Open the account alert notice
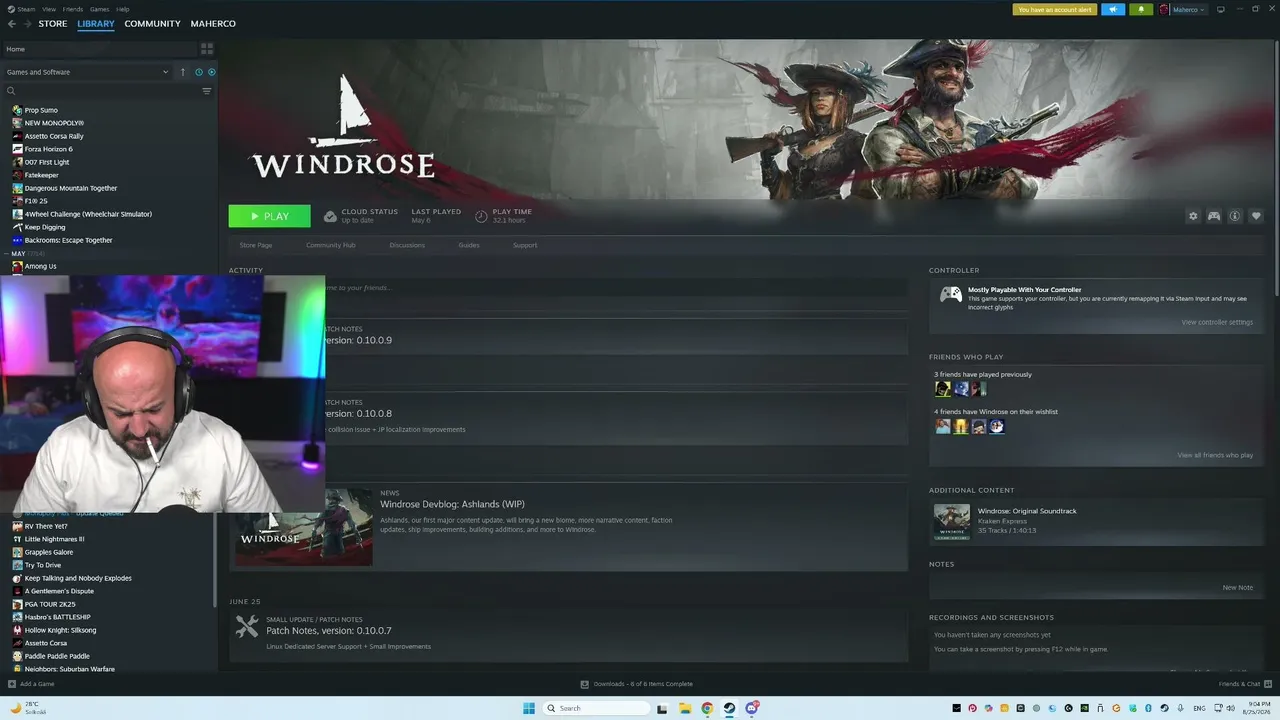Viewport: 1280px width, 720px height. 1055,10
